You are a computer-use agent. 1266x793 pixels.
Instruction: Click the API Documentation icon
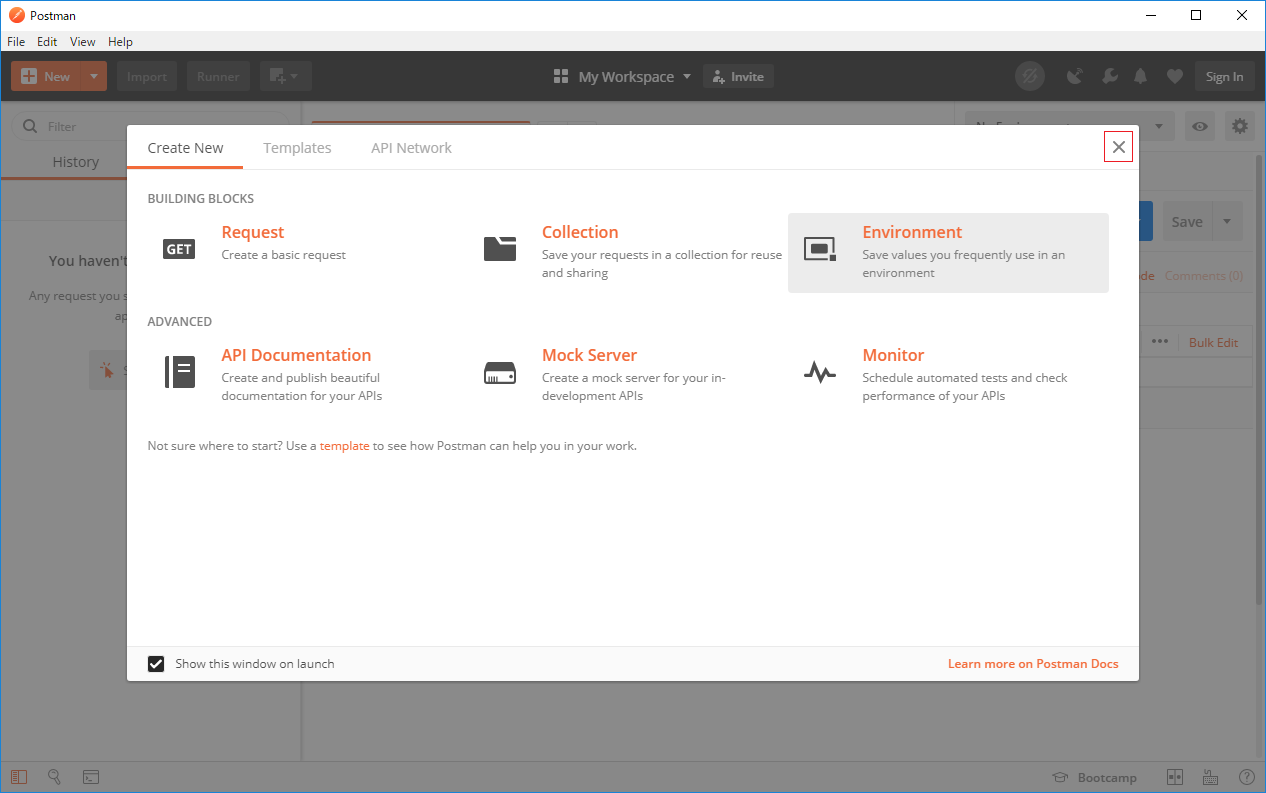pos(179,372)
